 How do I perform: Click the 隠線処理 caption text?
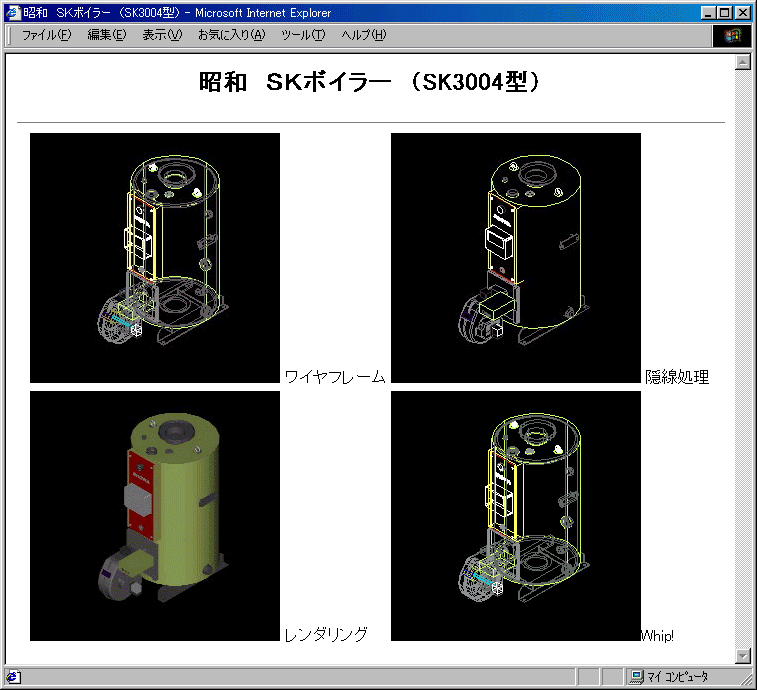click(x=677, y=377)
